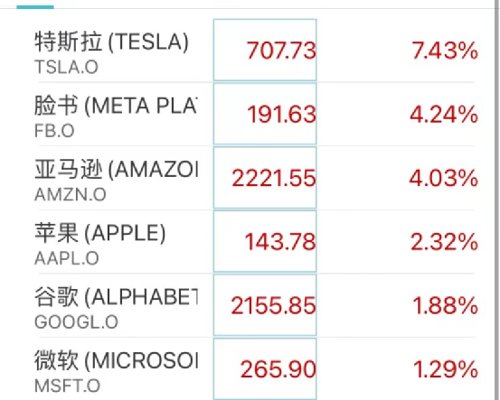Select the FB.O ticker symbol
The image size is (500, 400).
pos(54,131)
